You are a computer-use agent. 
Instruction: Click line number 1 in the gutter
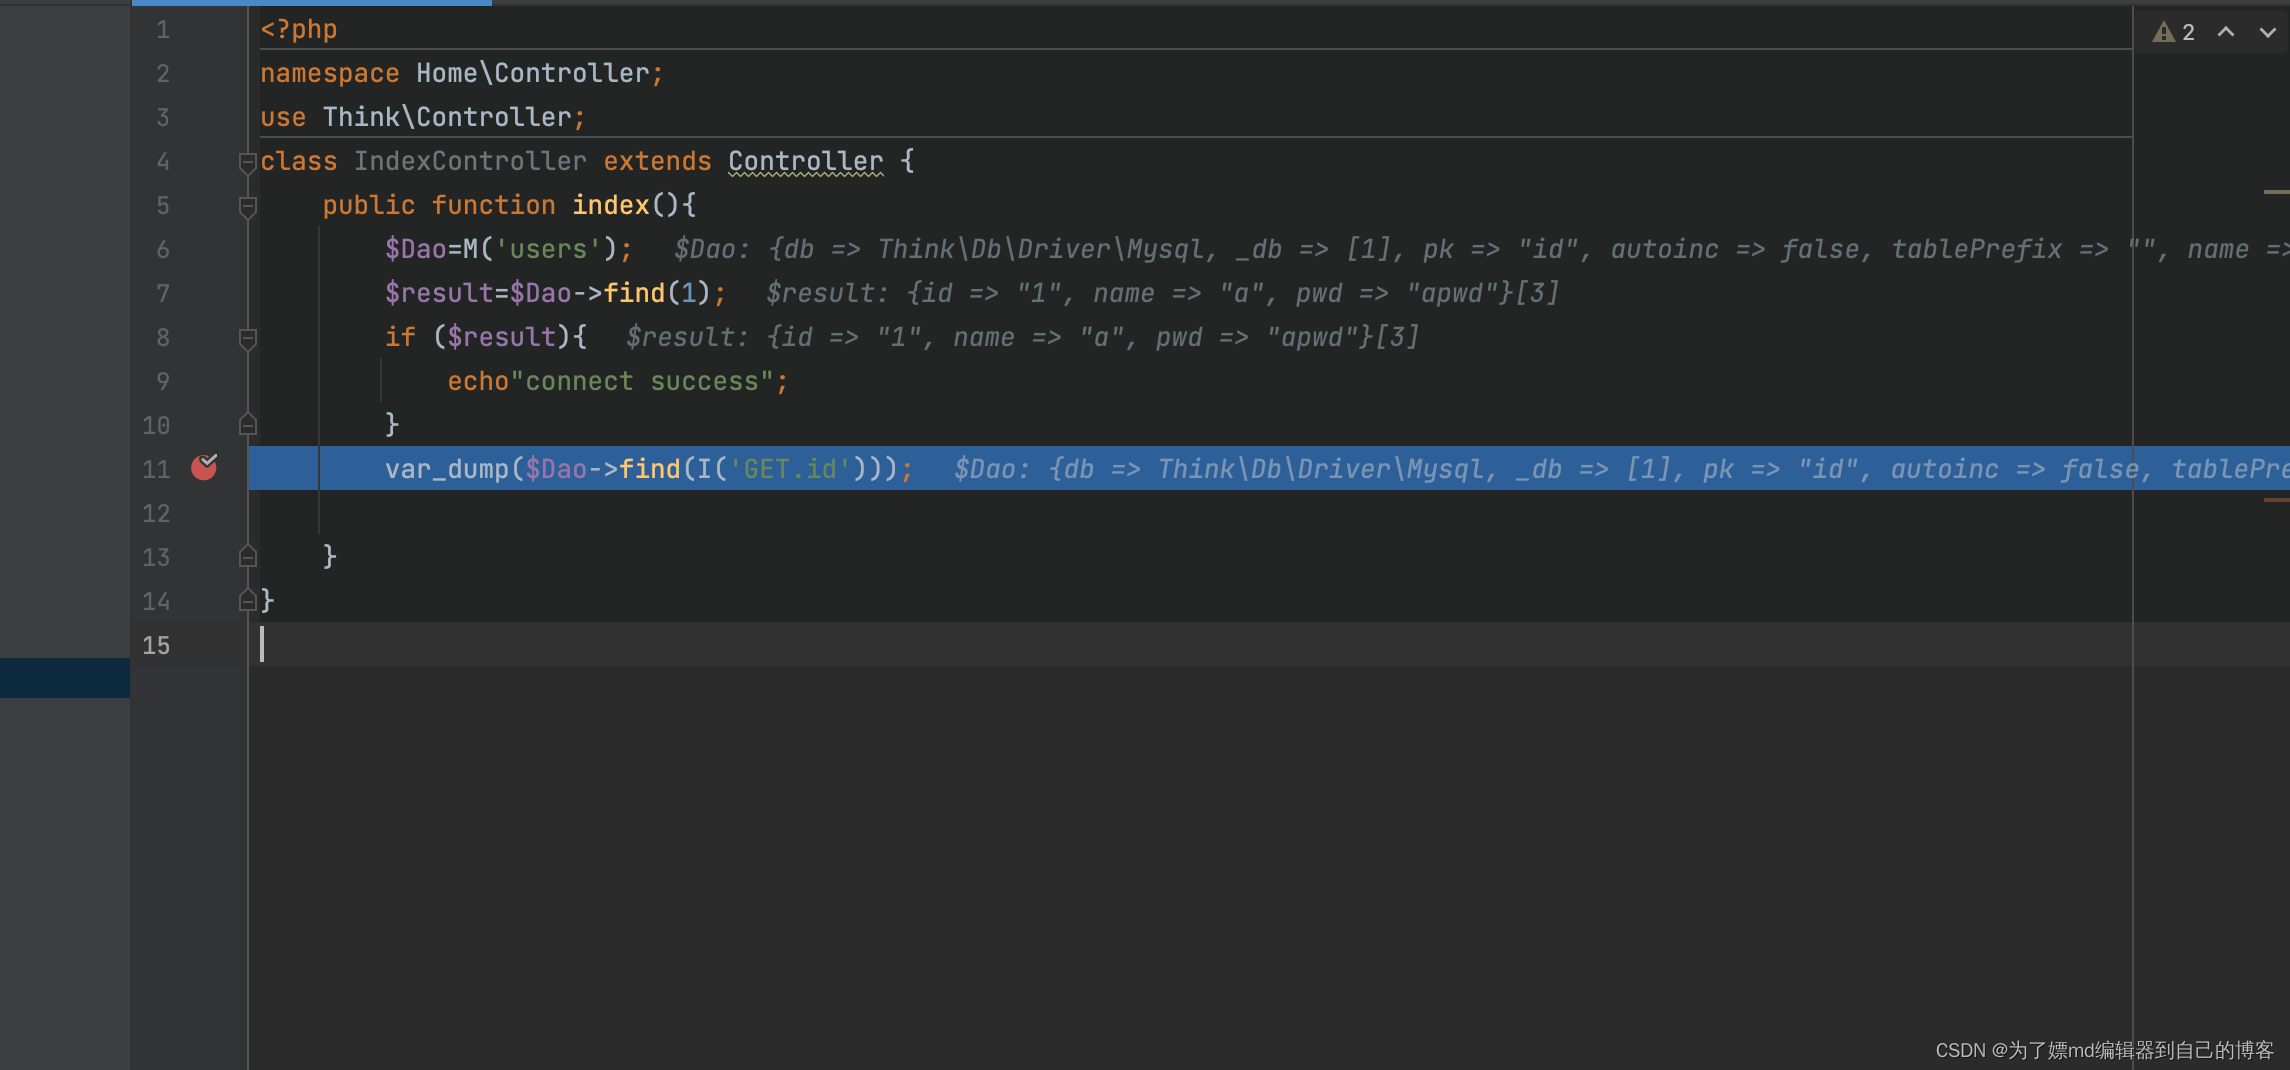[162, 30]
